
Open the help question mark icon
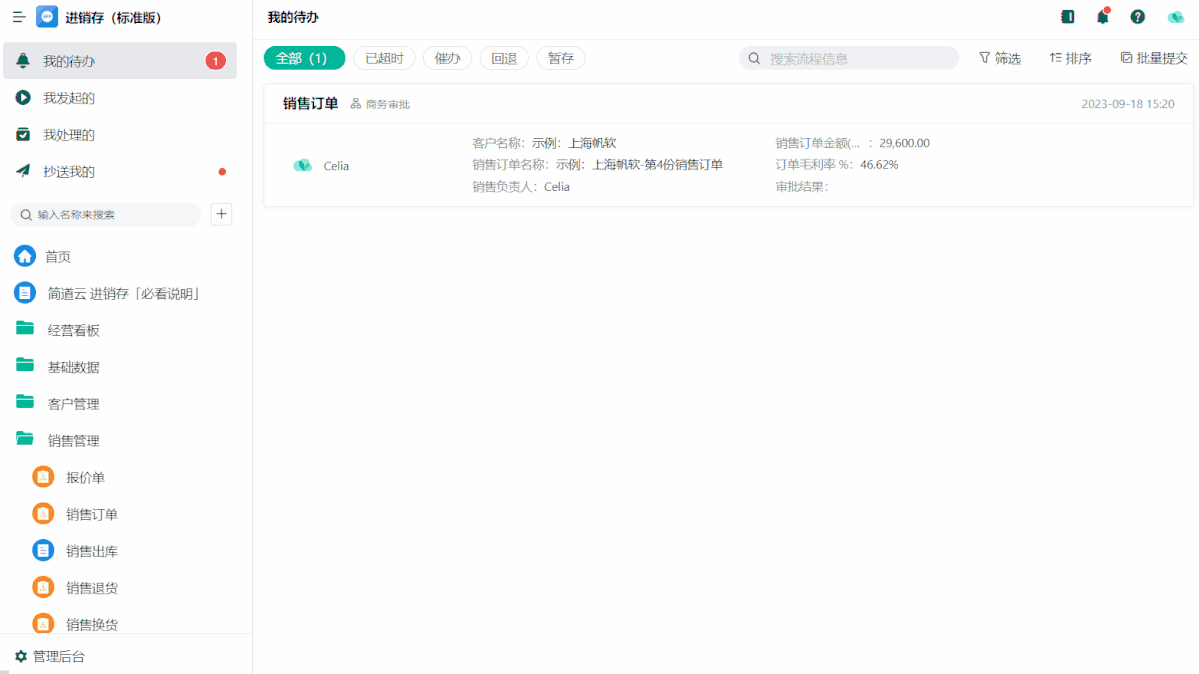coord(1138,17)
